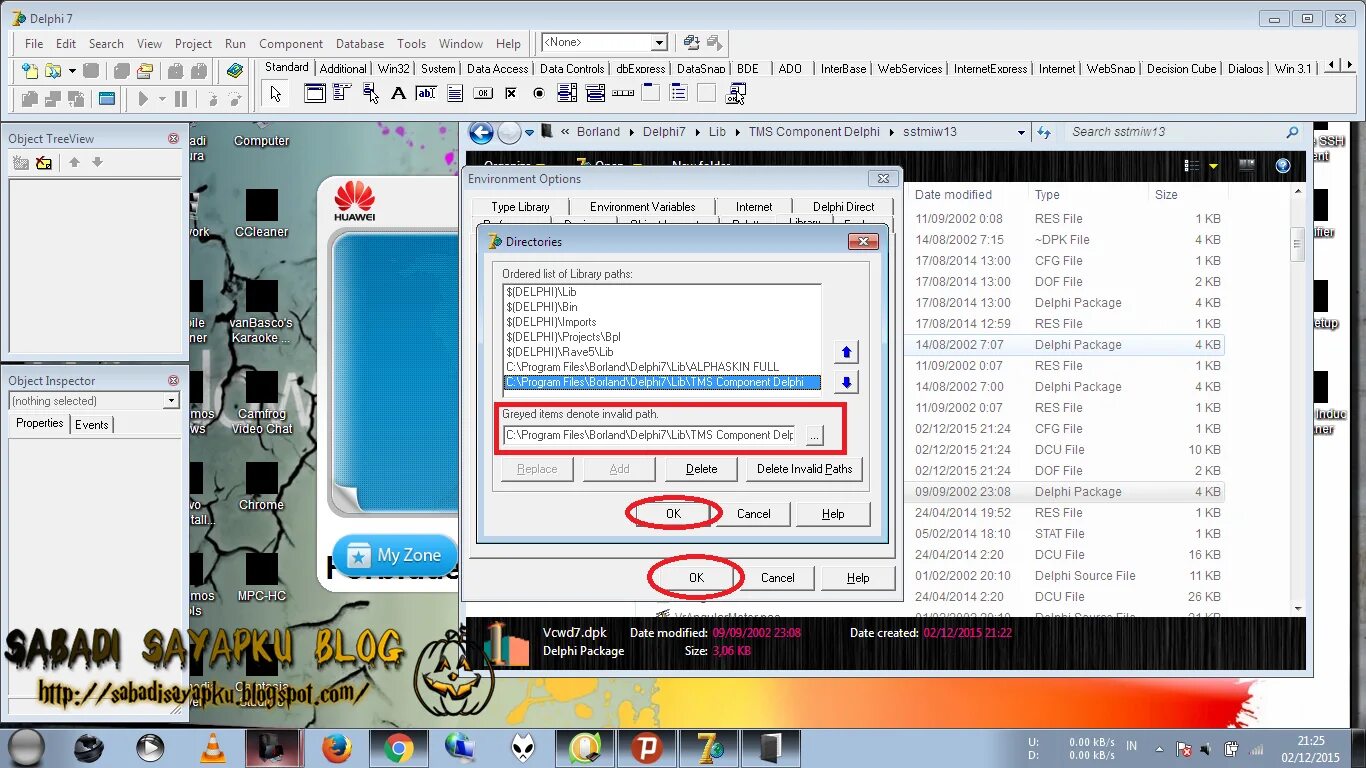Move library path down with blue arrow
This screenshot has height=768, width=1366.
pos(846,382)
